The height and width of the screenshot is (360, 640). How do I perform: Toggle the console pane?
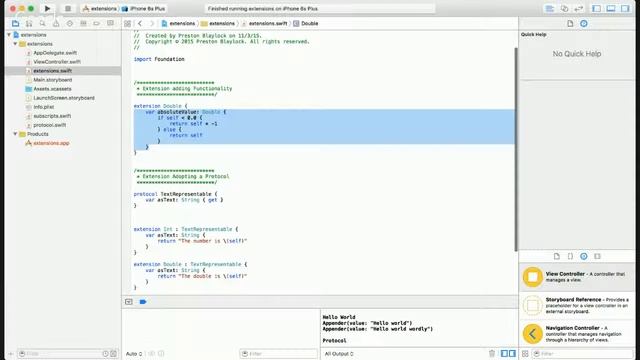(x=512, y=353)
